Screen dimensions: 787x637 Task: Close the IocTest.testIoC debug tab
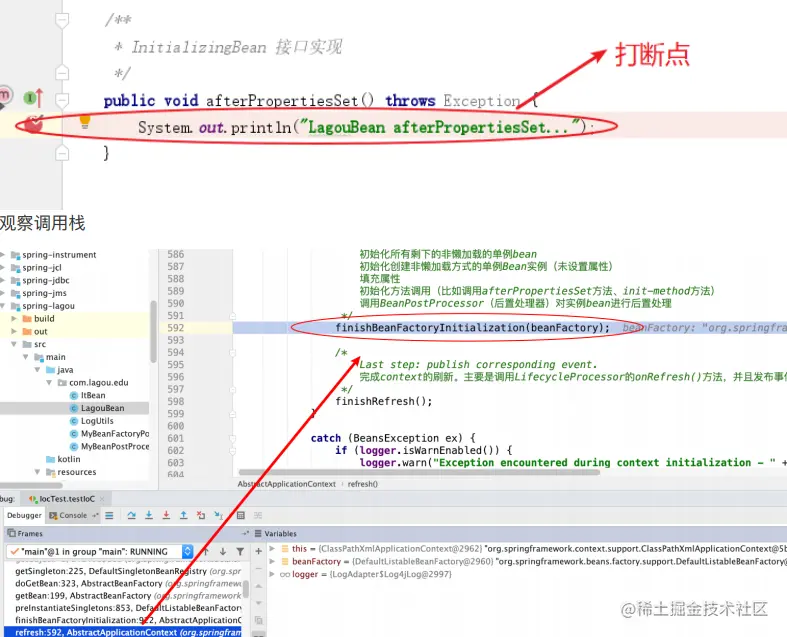(x=102, y=499)
